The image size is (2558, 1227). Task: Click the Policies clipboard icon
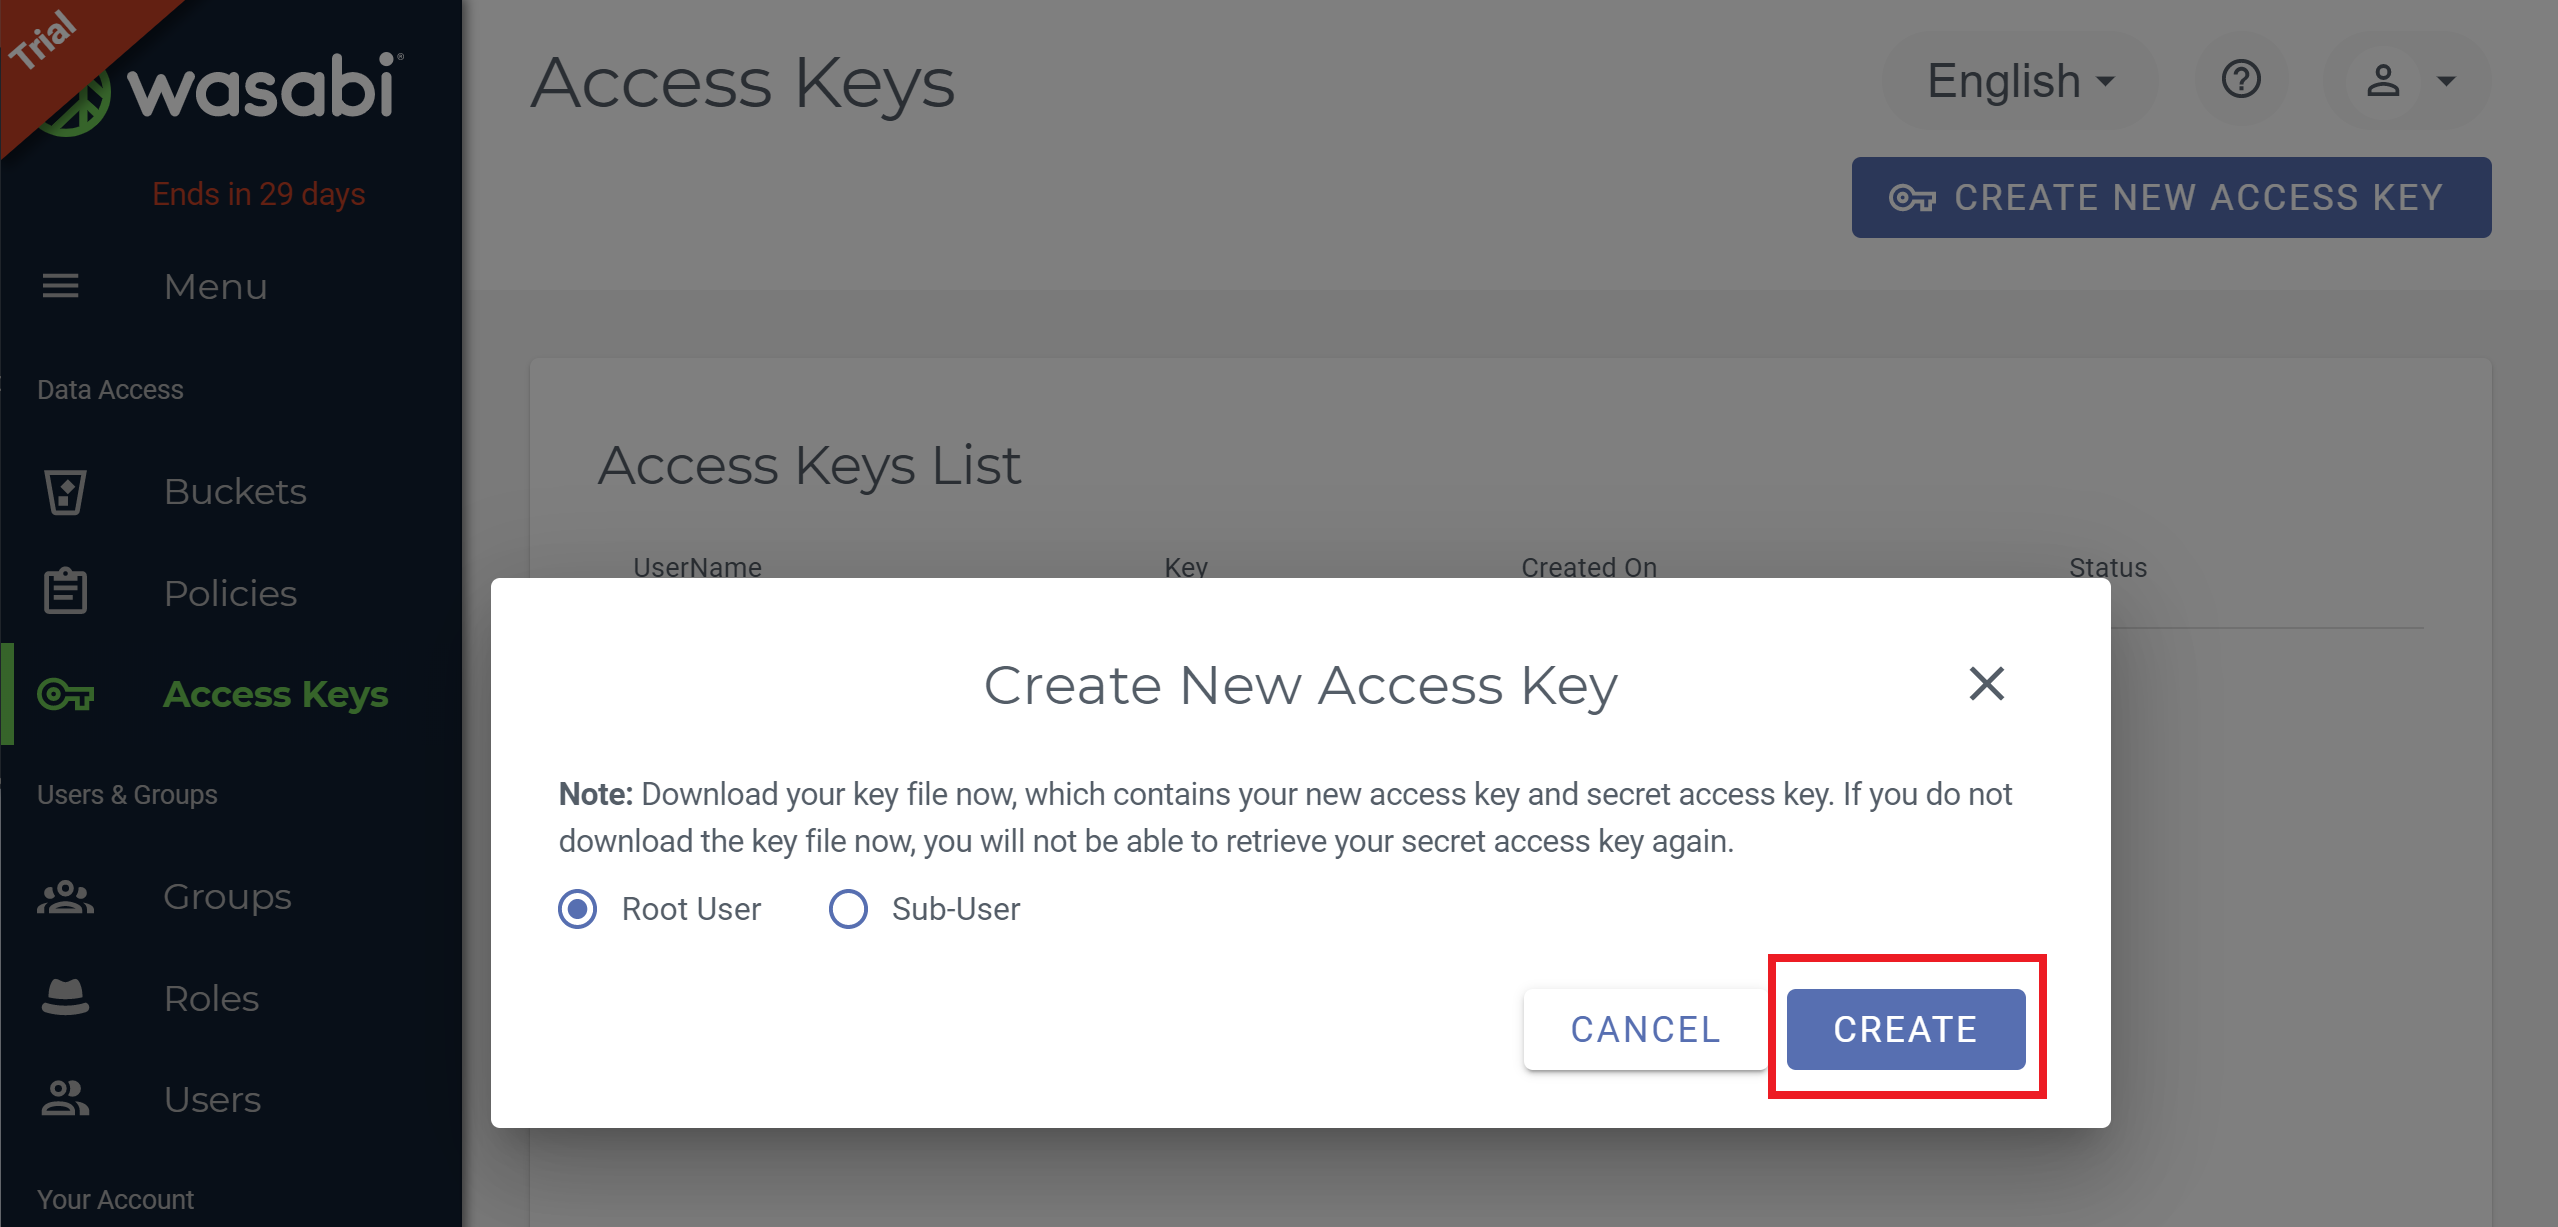pyautogui.click(x=65, y=592)
